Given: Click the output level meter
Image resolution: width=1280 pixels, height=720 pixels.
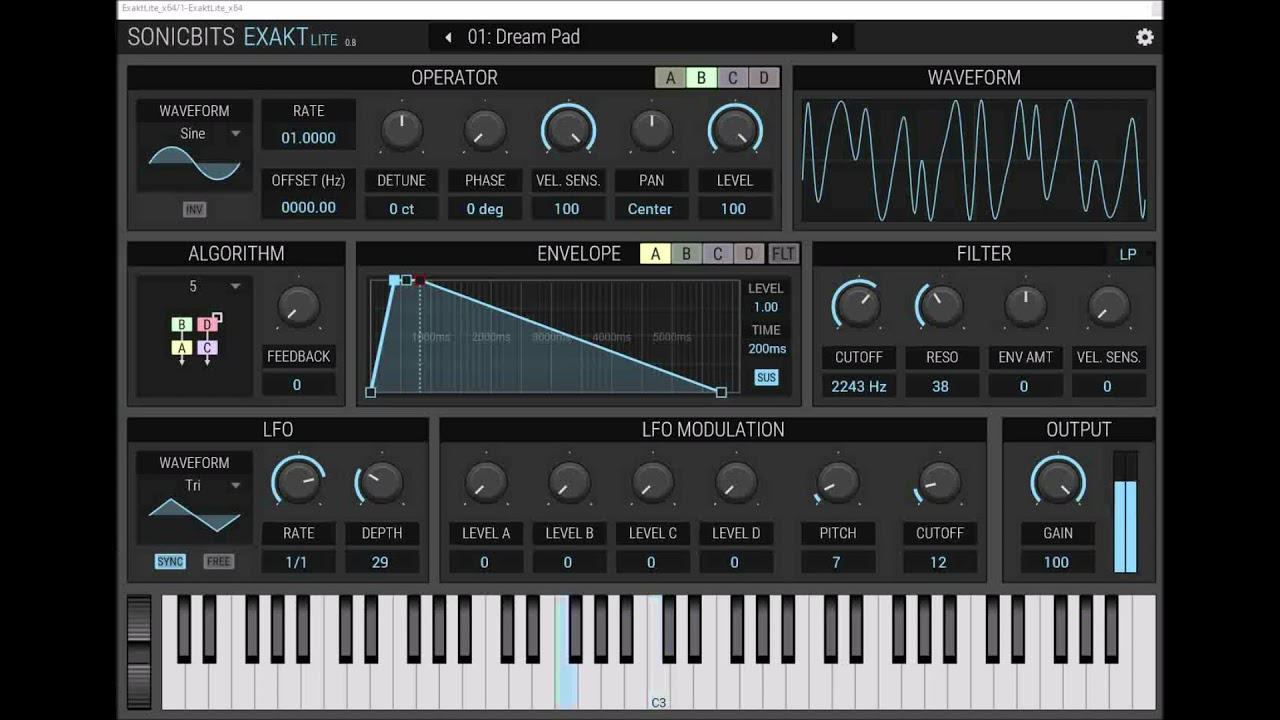Looking at the screenshot, I should tap(1126, 512).
